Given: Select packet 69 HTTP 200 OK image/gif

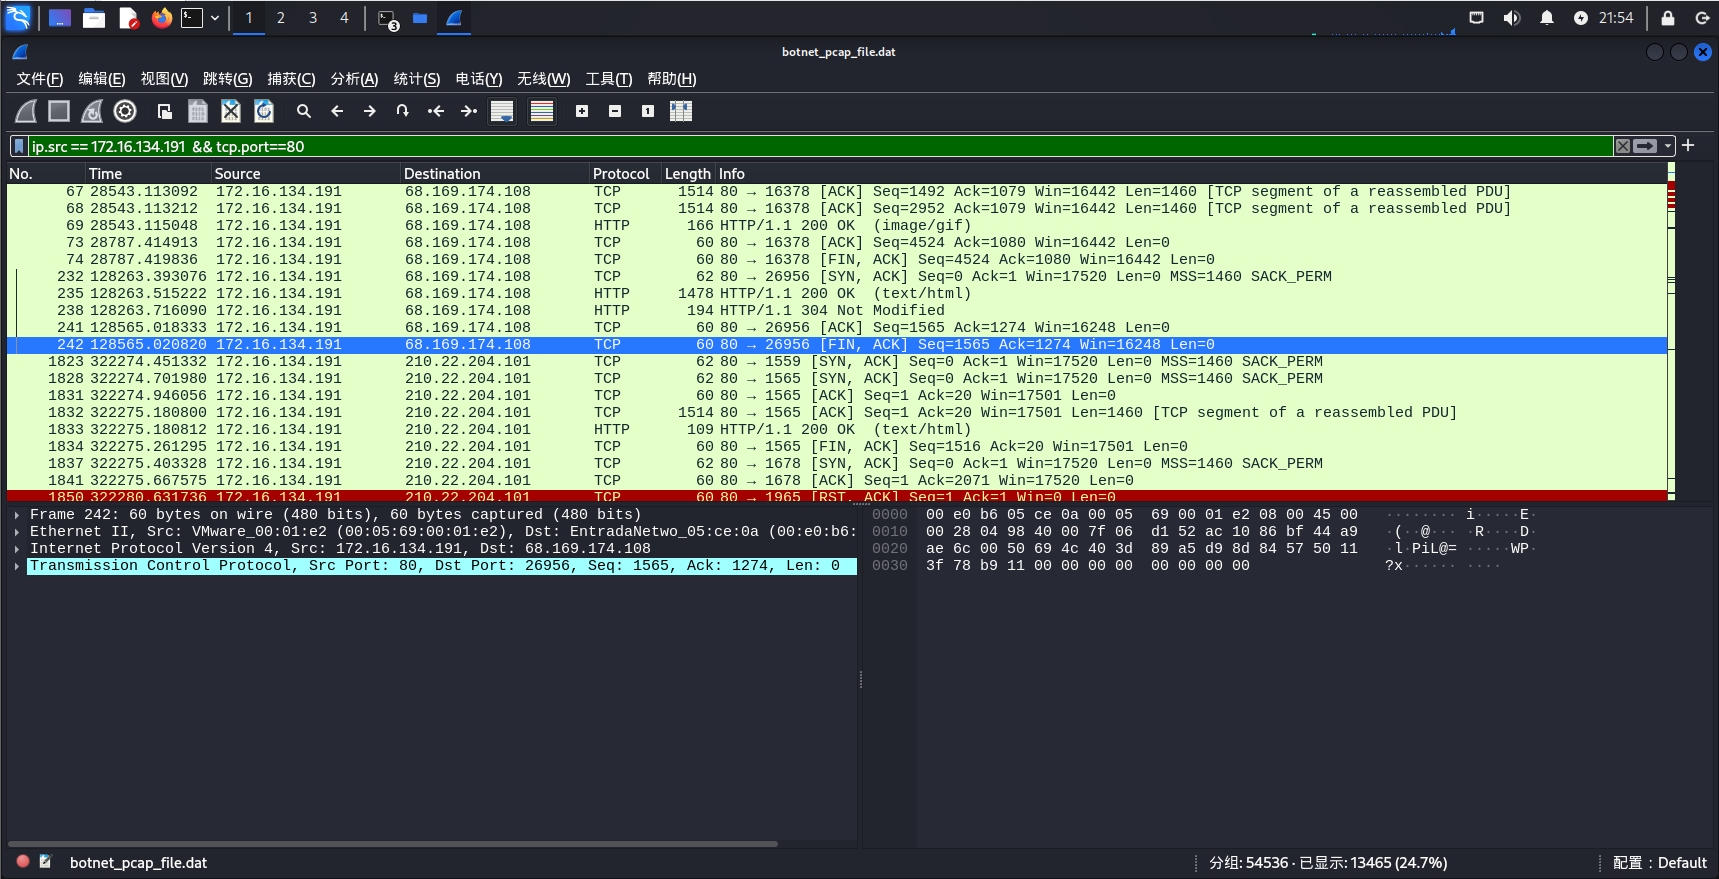Looking at the screenshot, I should 837,226.
